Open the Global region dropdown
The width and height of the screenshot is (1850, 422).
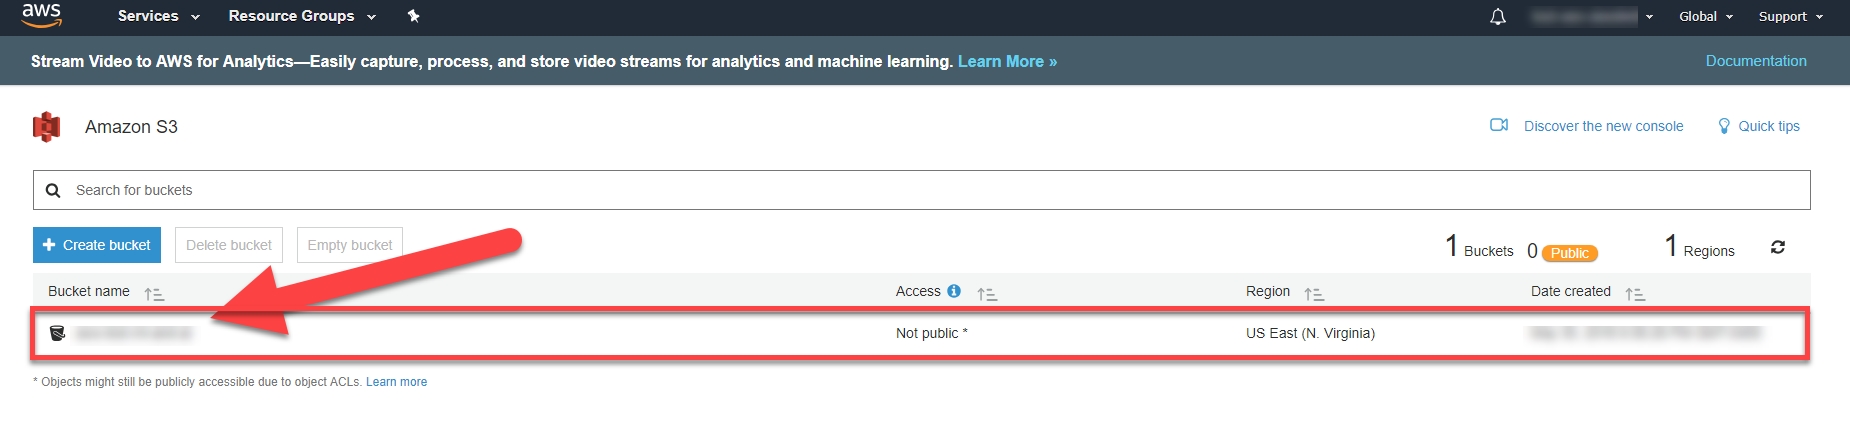(x=1705, y=17)
